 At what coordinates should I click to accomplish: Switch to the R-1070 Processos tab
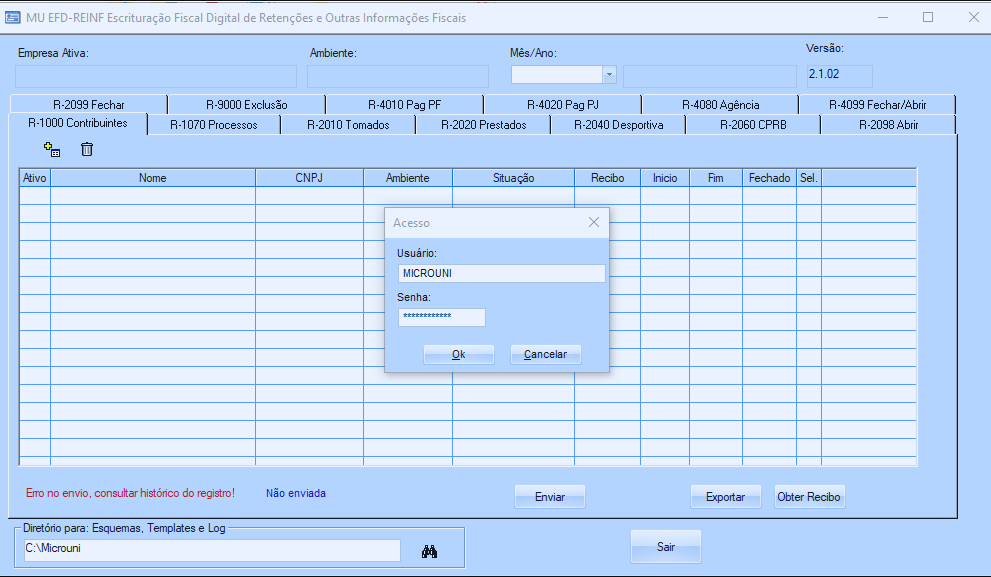213,125
